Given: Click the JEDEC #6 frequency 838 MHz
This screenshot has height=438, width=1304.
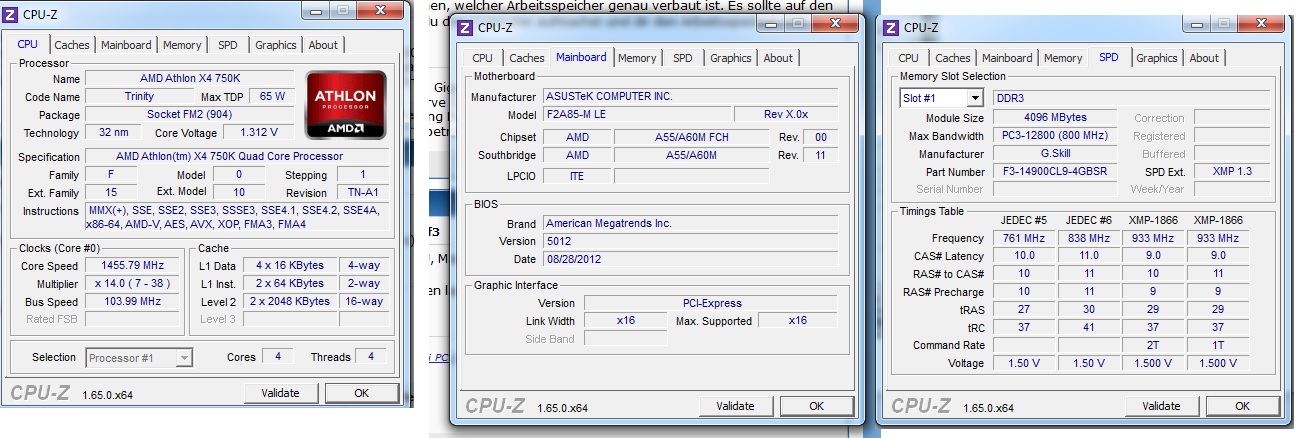Looking at the screenshot, I should [x=1089, y=238].
